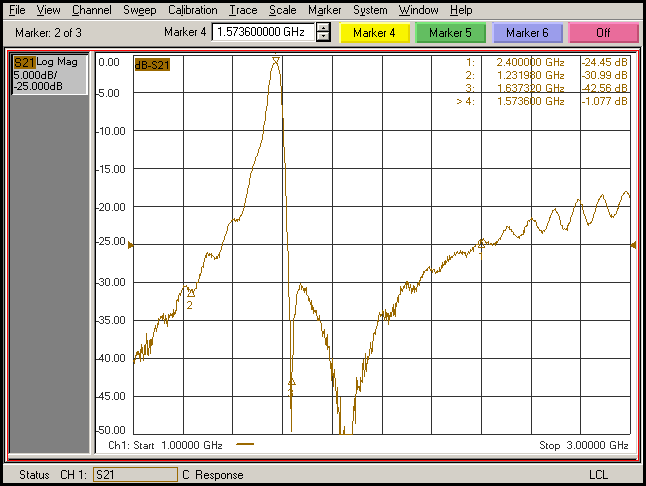
Task: Click the -50.00 axis label
Action: (111, 430)
